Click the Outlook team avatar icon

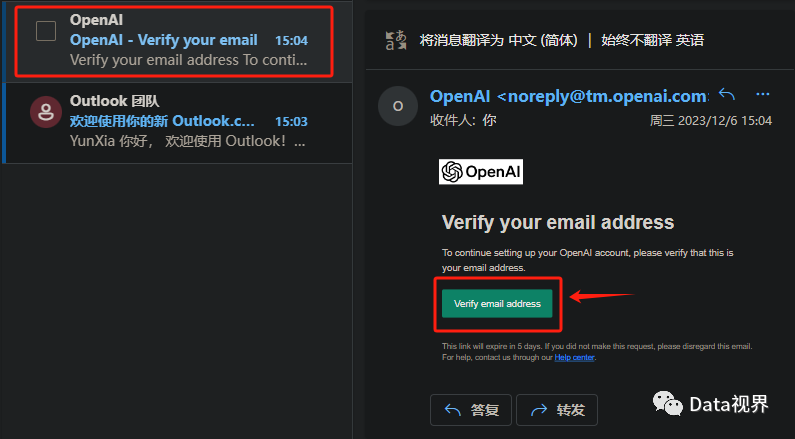46,112
